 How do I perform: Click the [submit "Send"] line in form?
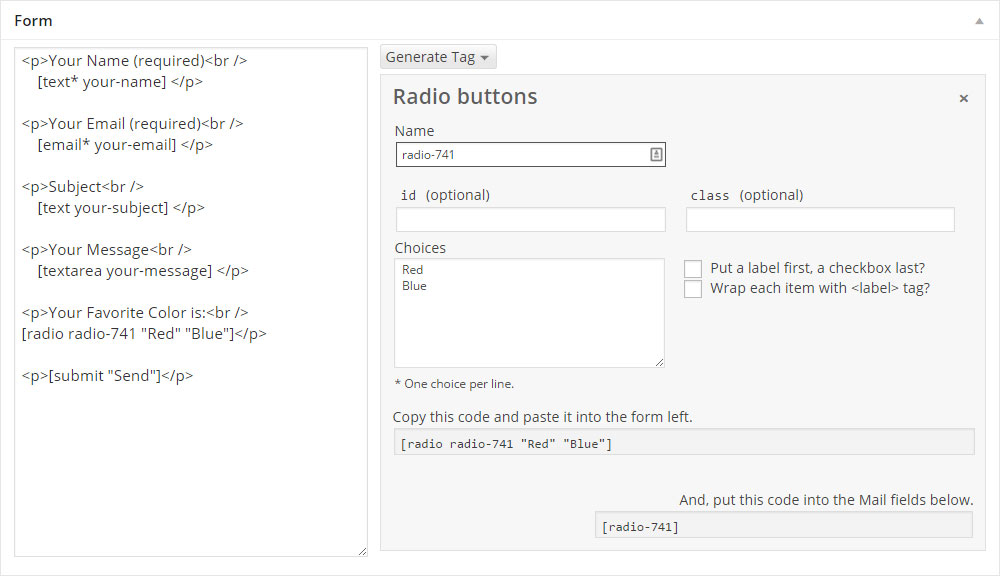tap(107, 376)
